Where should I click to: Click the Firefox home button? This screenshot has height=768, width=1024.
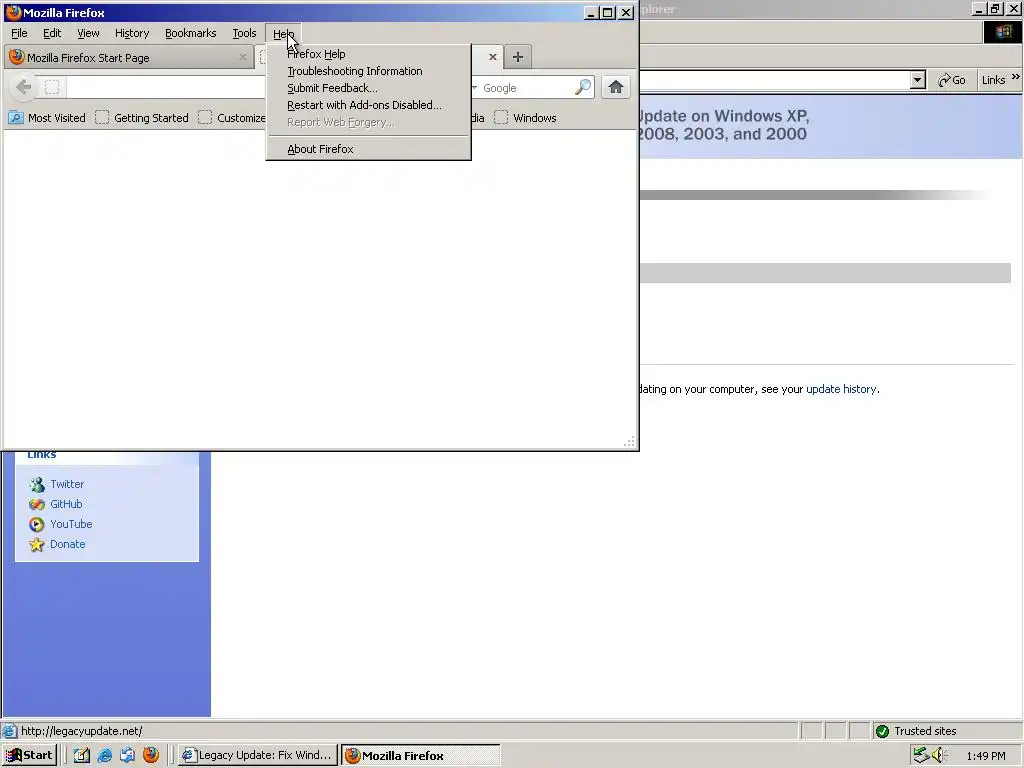(x=616, y=88)
